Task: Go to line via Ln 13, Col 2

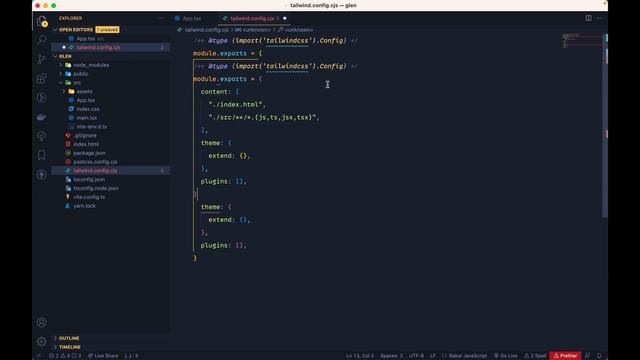Action: pos(360,356)
